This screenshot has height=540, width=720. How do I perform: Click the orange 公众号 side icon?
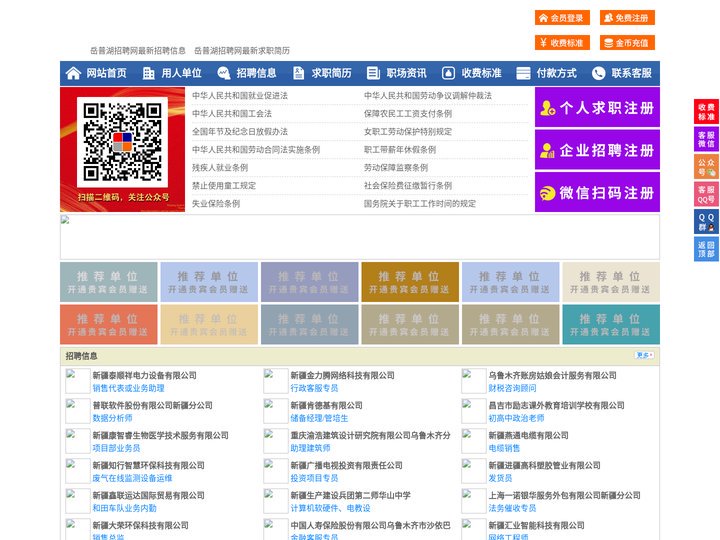pyautogui.click(x=706, y=166)
